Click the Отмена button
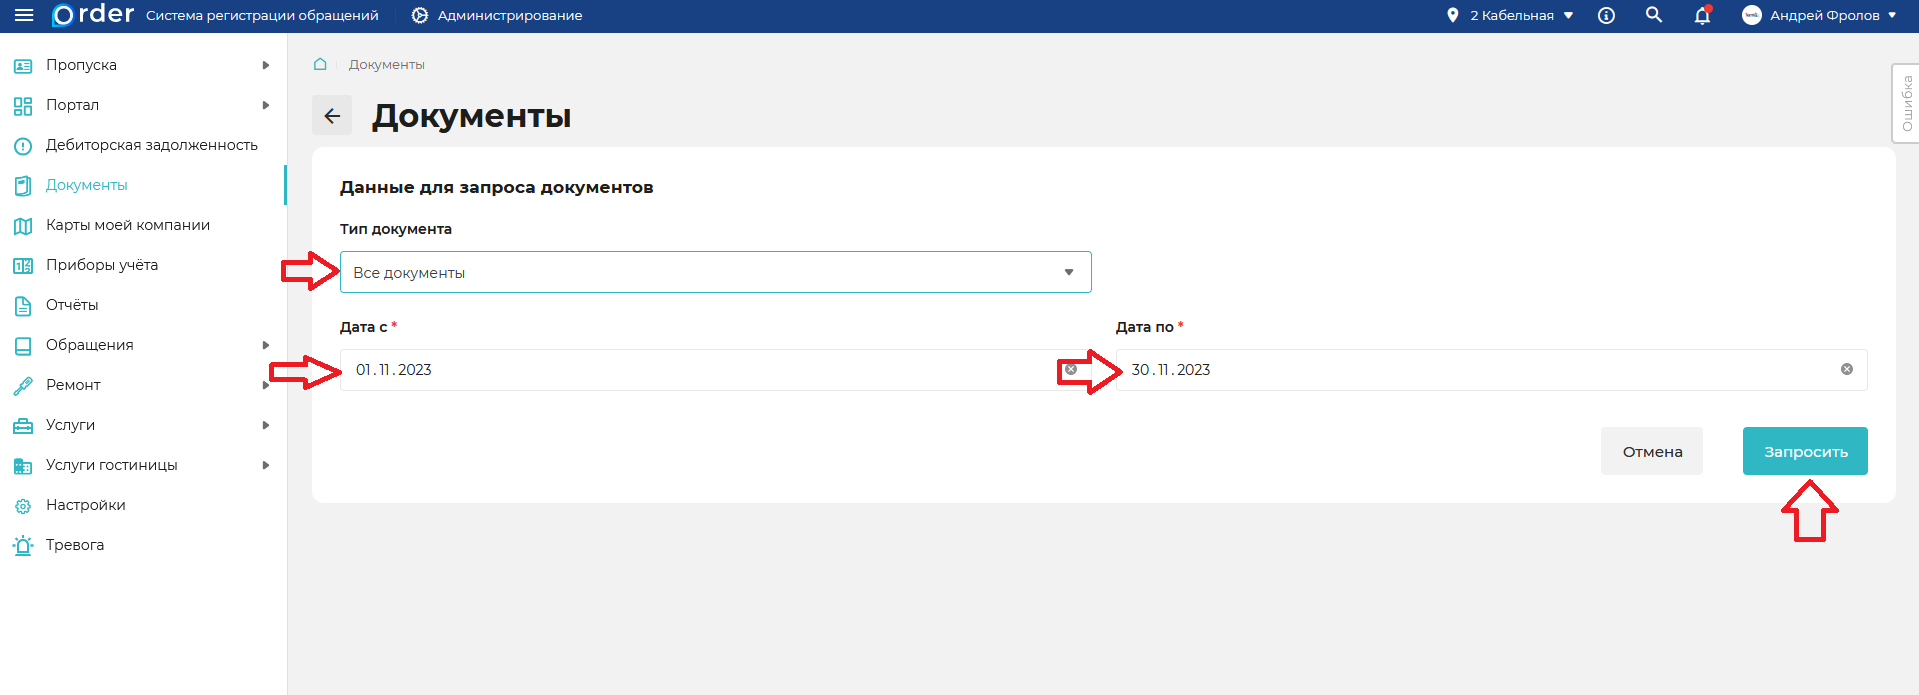The width and height of the screenshot is (1919, 695). coord(1651,451)
